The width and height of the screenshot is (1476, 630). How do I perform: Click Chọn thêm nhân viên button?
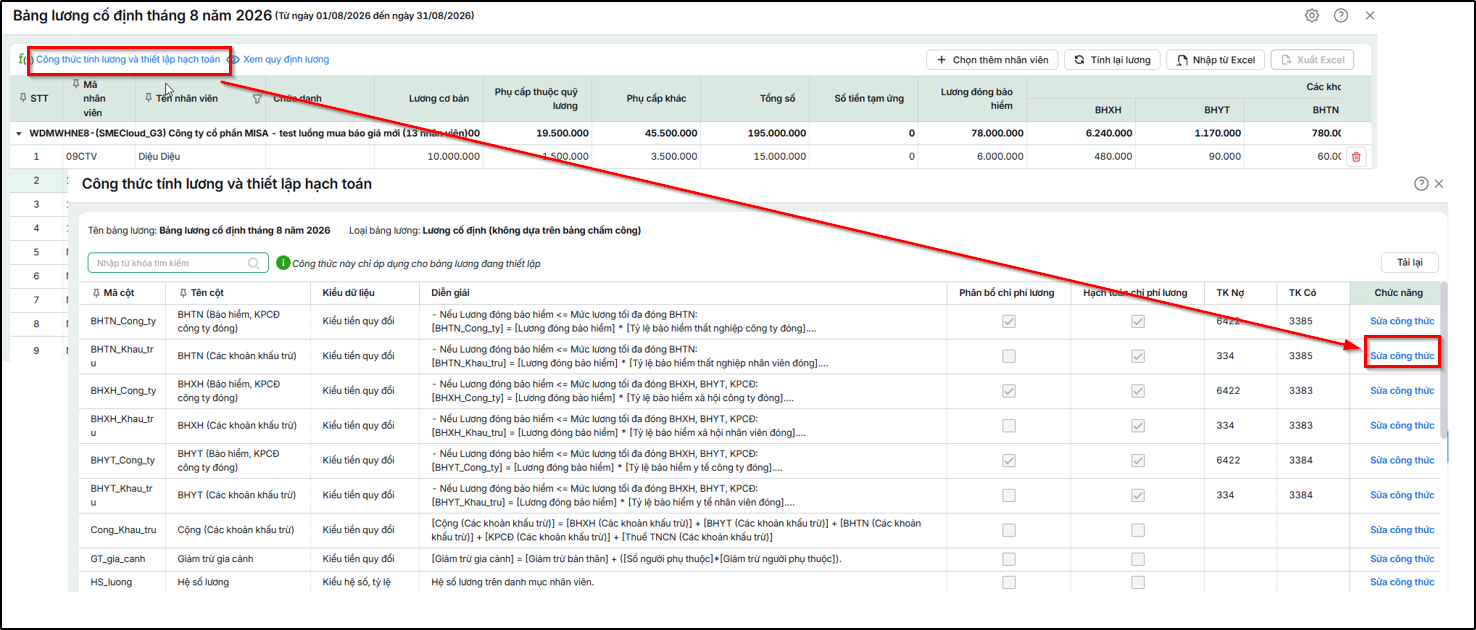[x=992, y=60]
